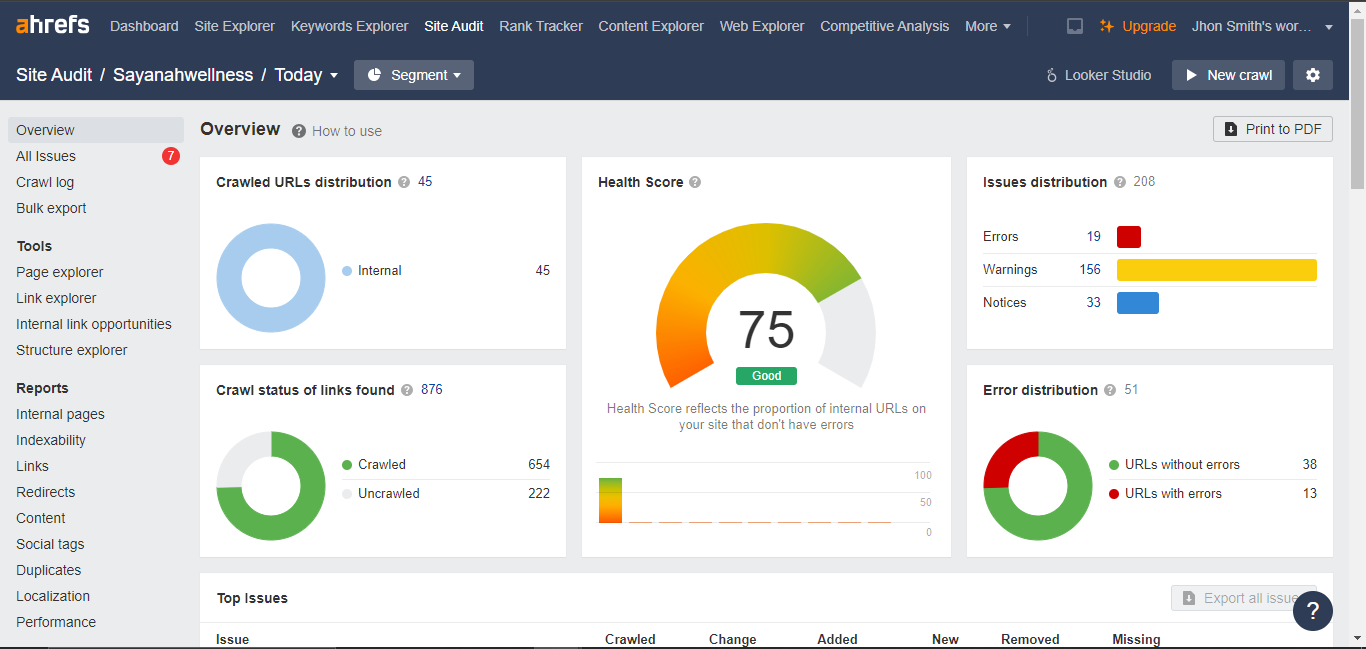Open Bulk export
The height and width of the screenshot is (649, 1366).
pos(51,208)
